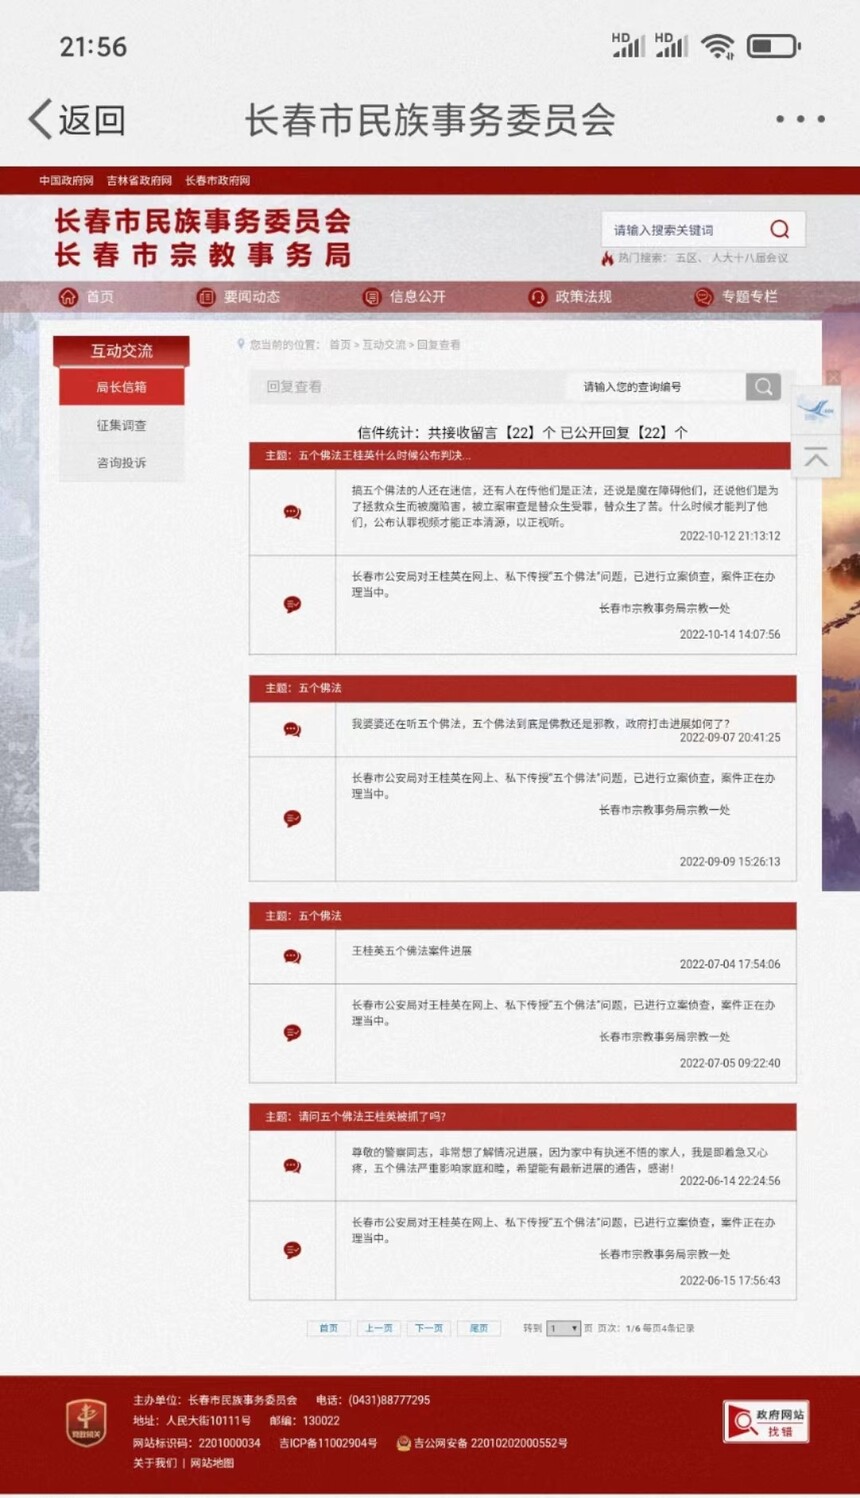
Task: Click the 网站地图 footer link
Action: (212, 1463)
